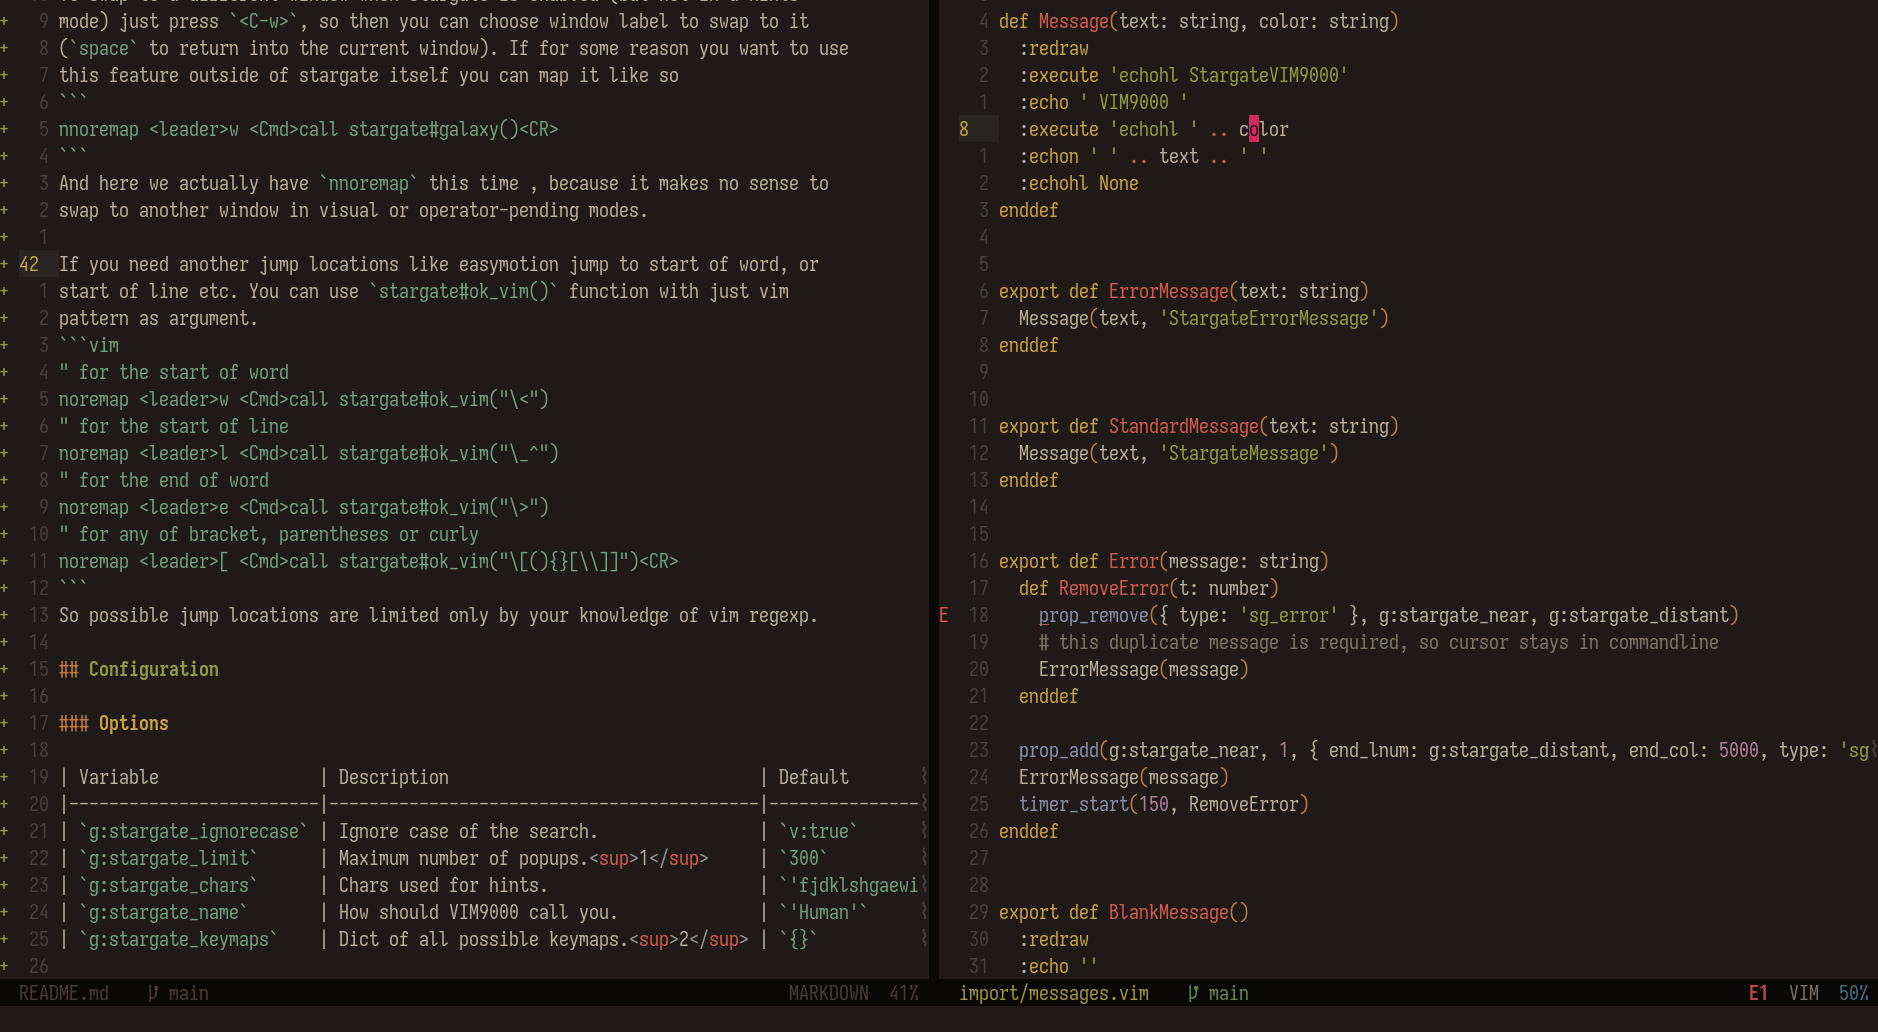Click the E error sign on line 18
The height and width of the screenshot is (1032, 1878).
click(943, 615)
